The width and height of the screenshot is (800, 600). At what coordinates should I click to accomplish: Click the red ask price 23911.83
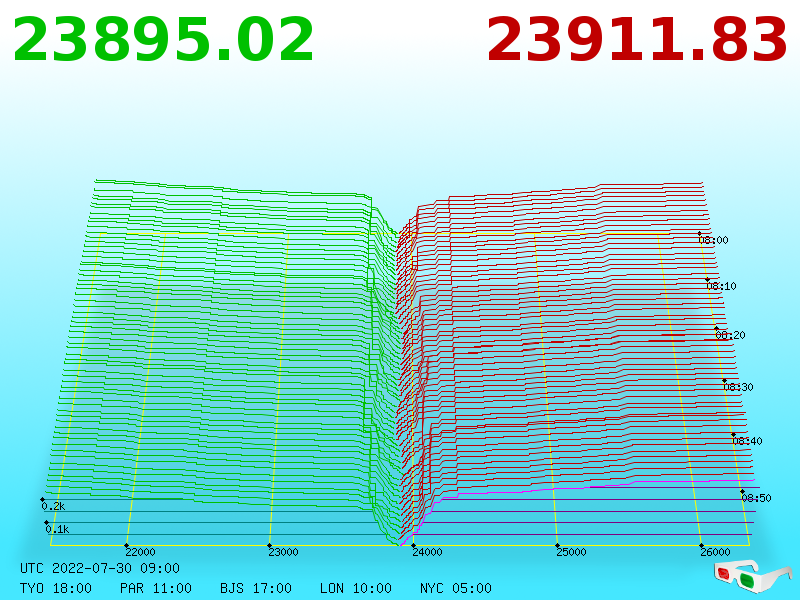tap(637, 40)
